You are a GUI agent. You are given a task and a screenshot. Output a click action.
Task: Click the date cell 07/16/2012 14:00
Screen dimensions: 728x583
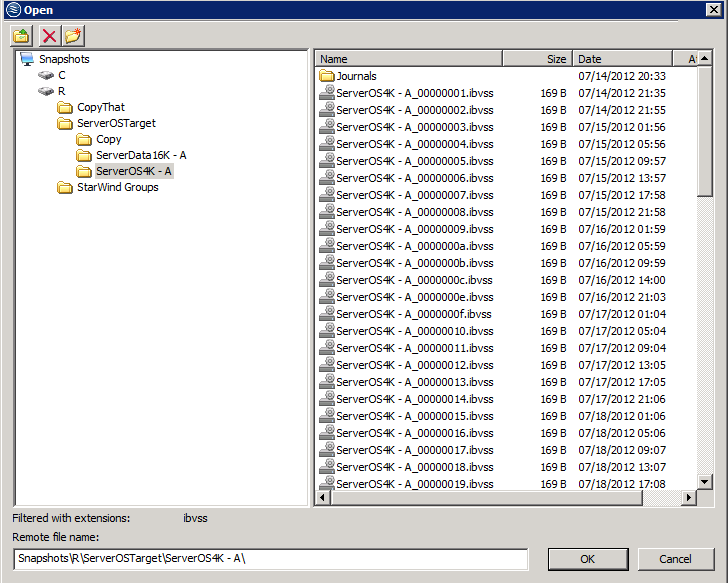coord(622,280)
